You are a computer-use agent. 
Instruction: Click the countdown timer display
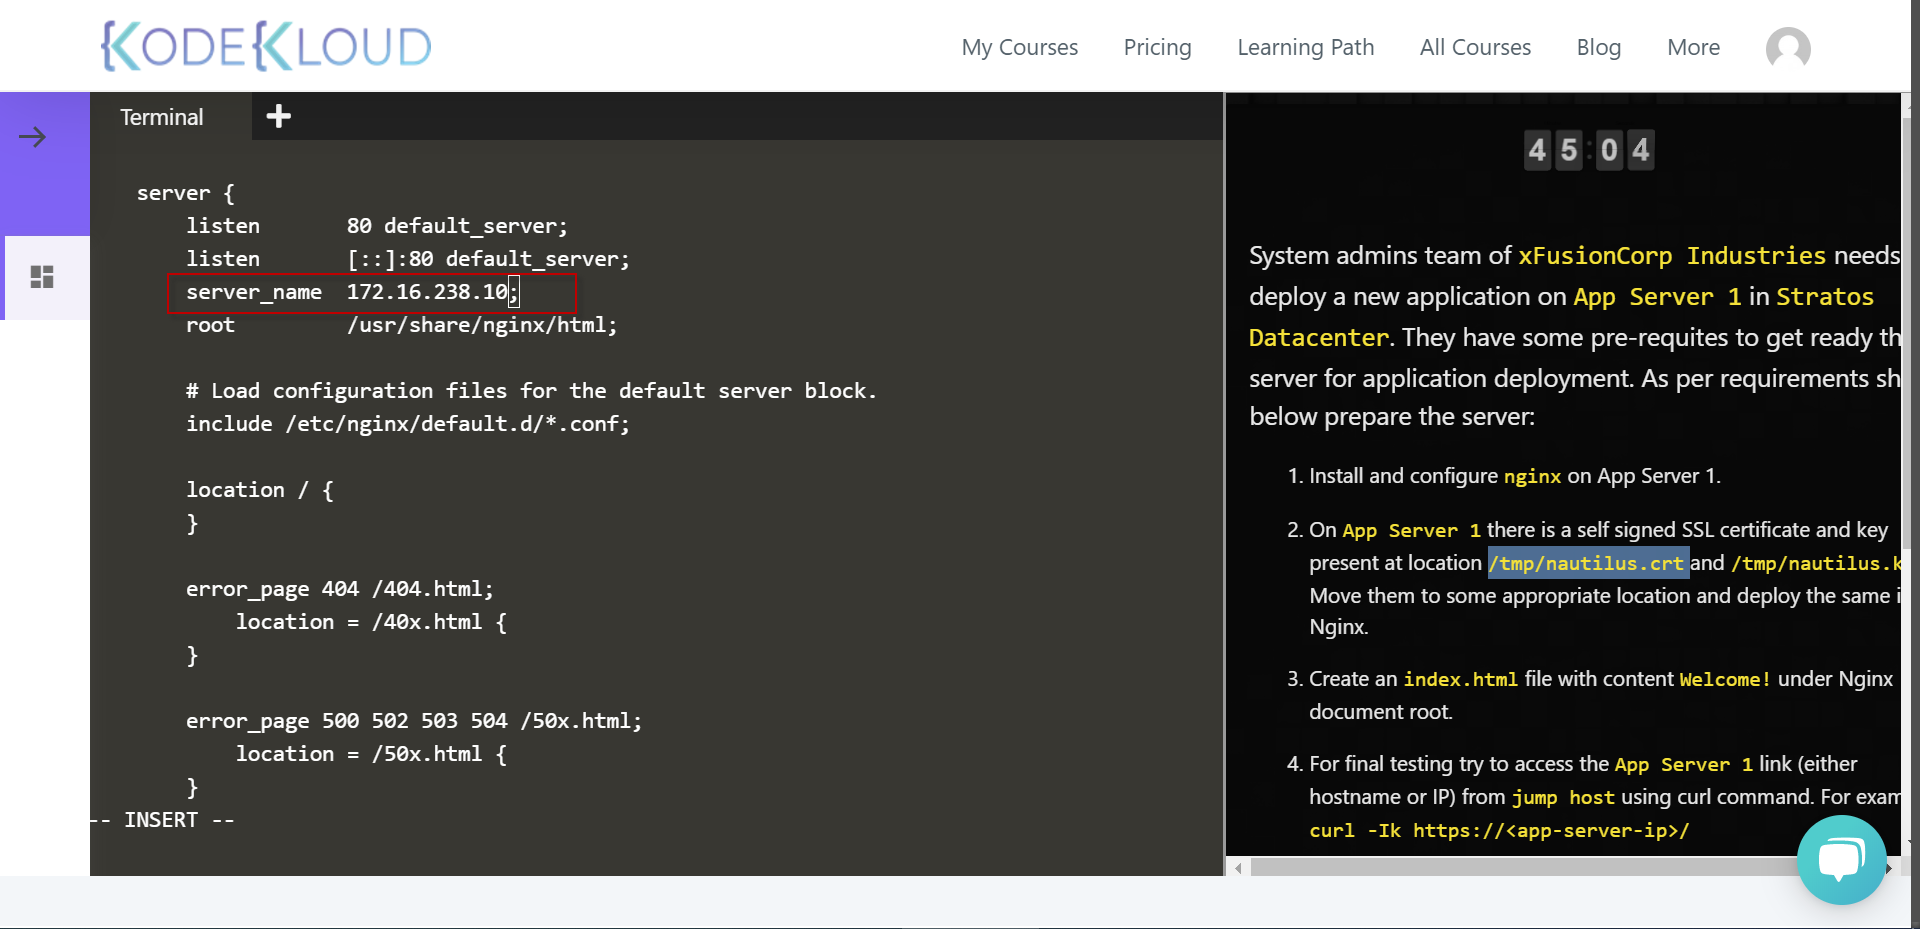point(1589,150)
